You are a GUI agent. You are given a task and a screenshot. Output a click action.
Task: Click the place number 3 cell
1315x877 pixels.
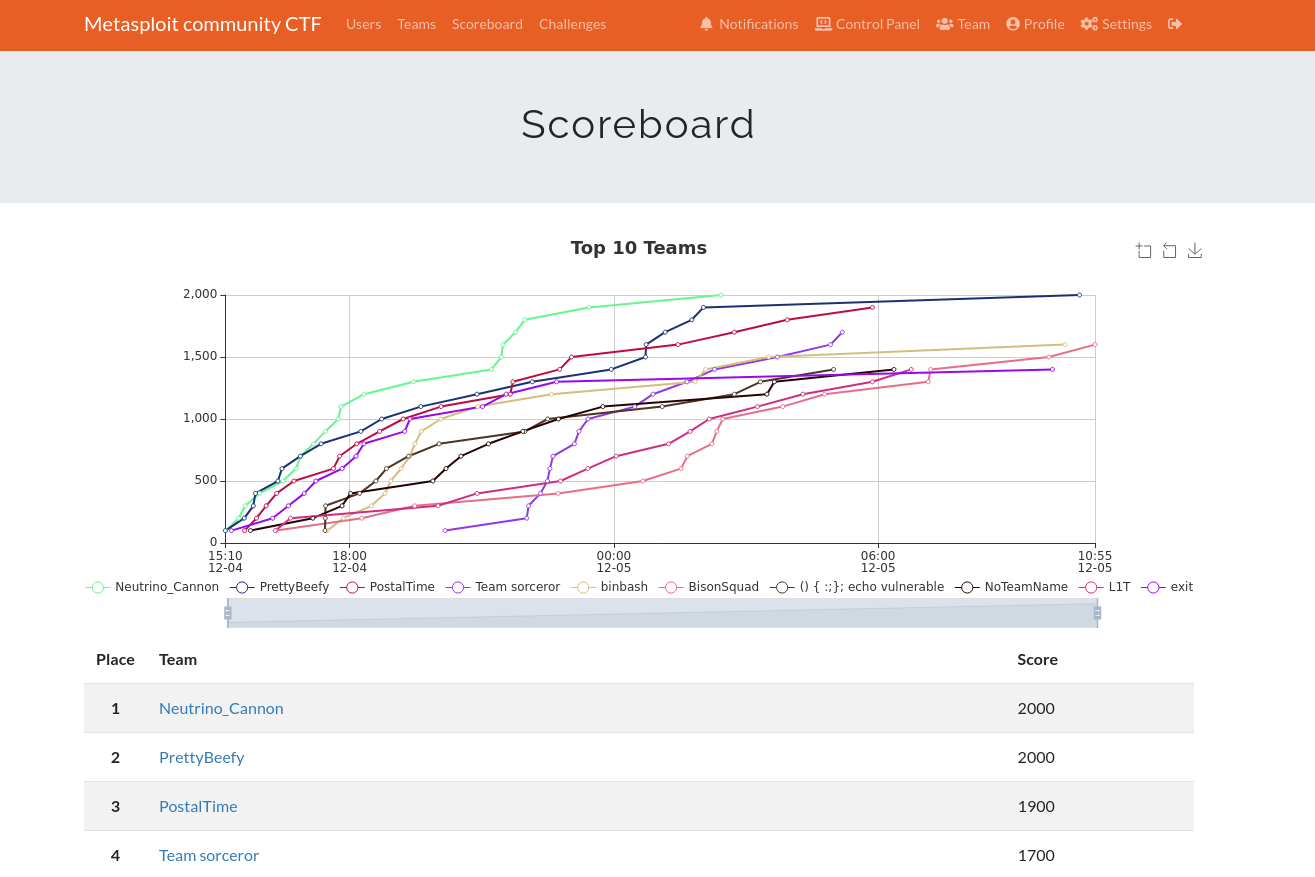coord(115,806)
